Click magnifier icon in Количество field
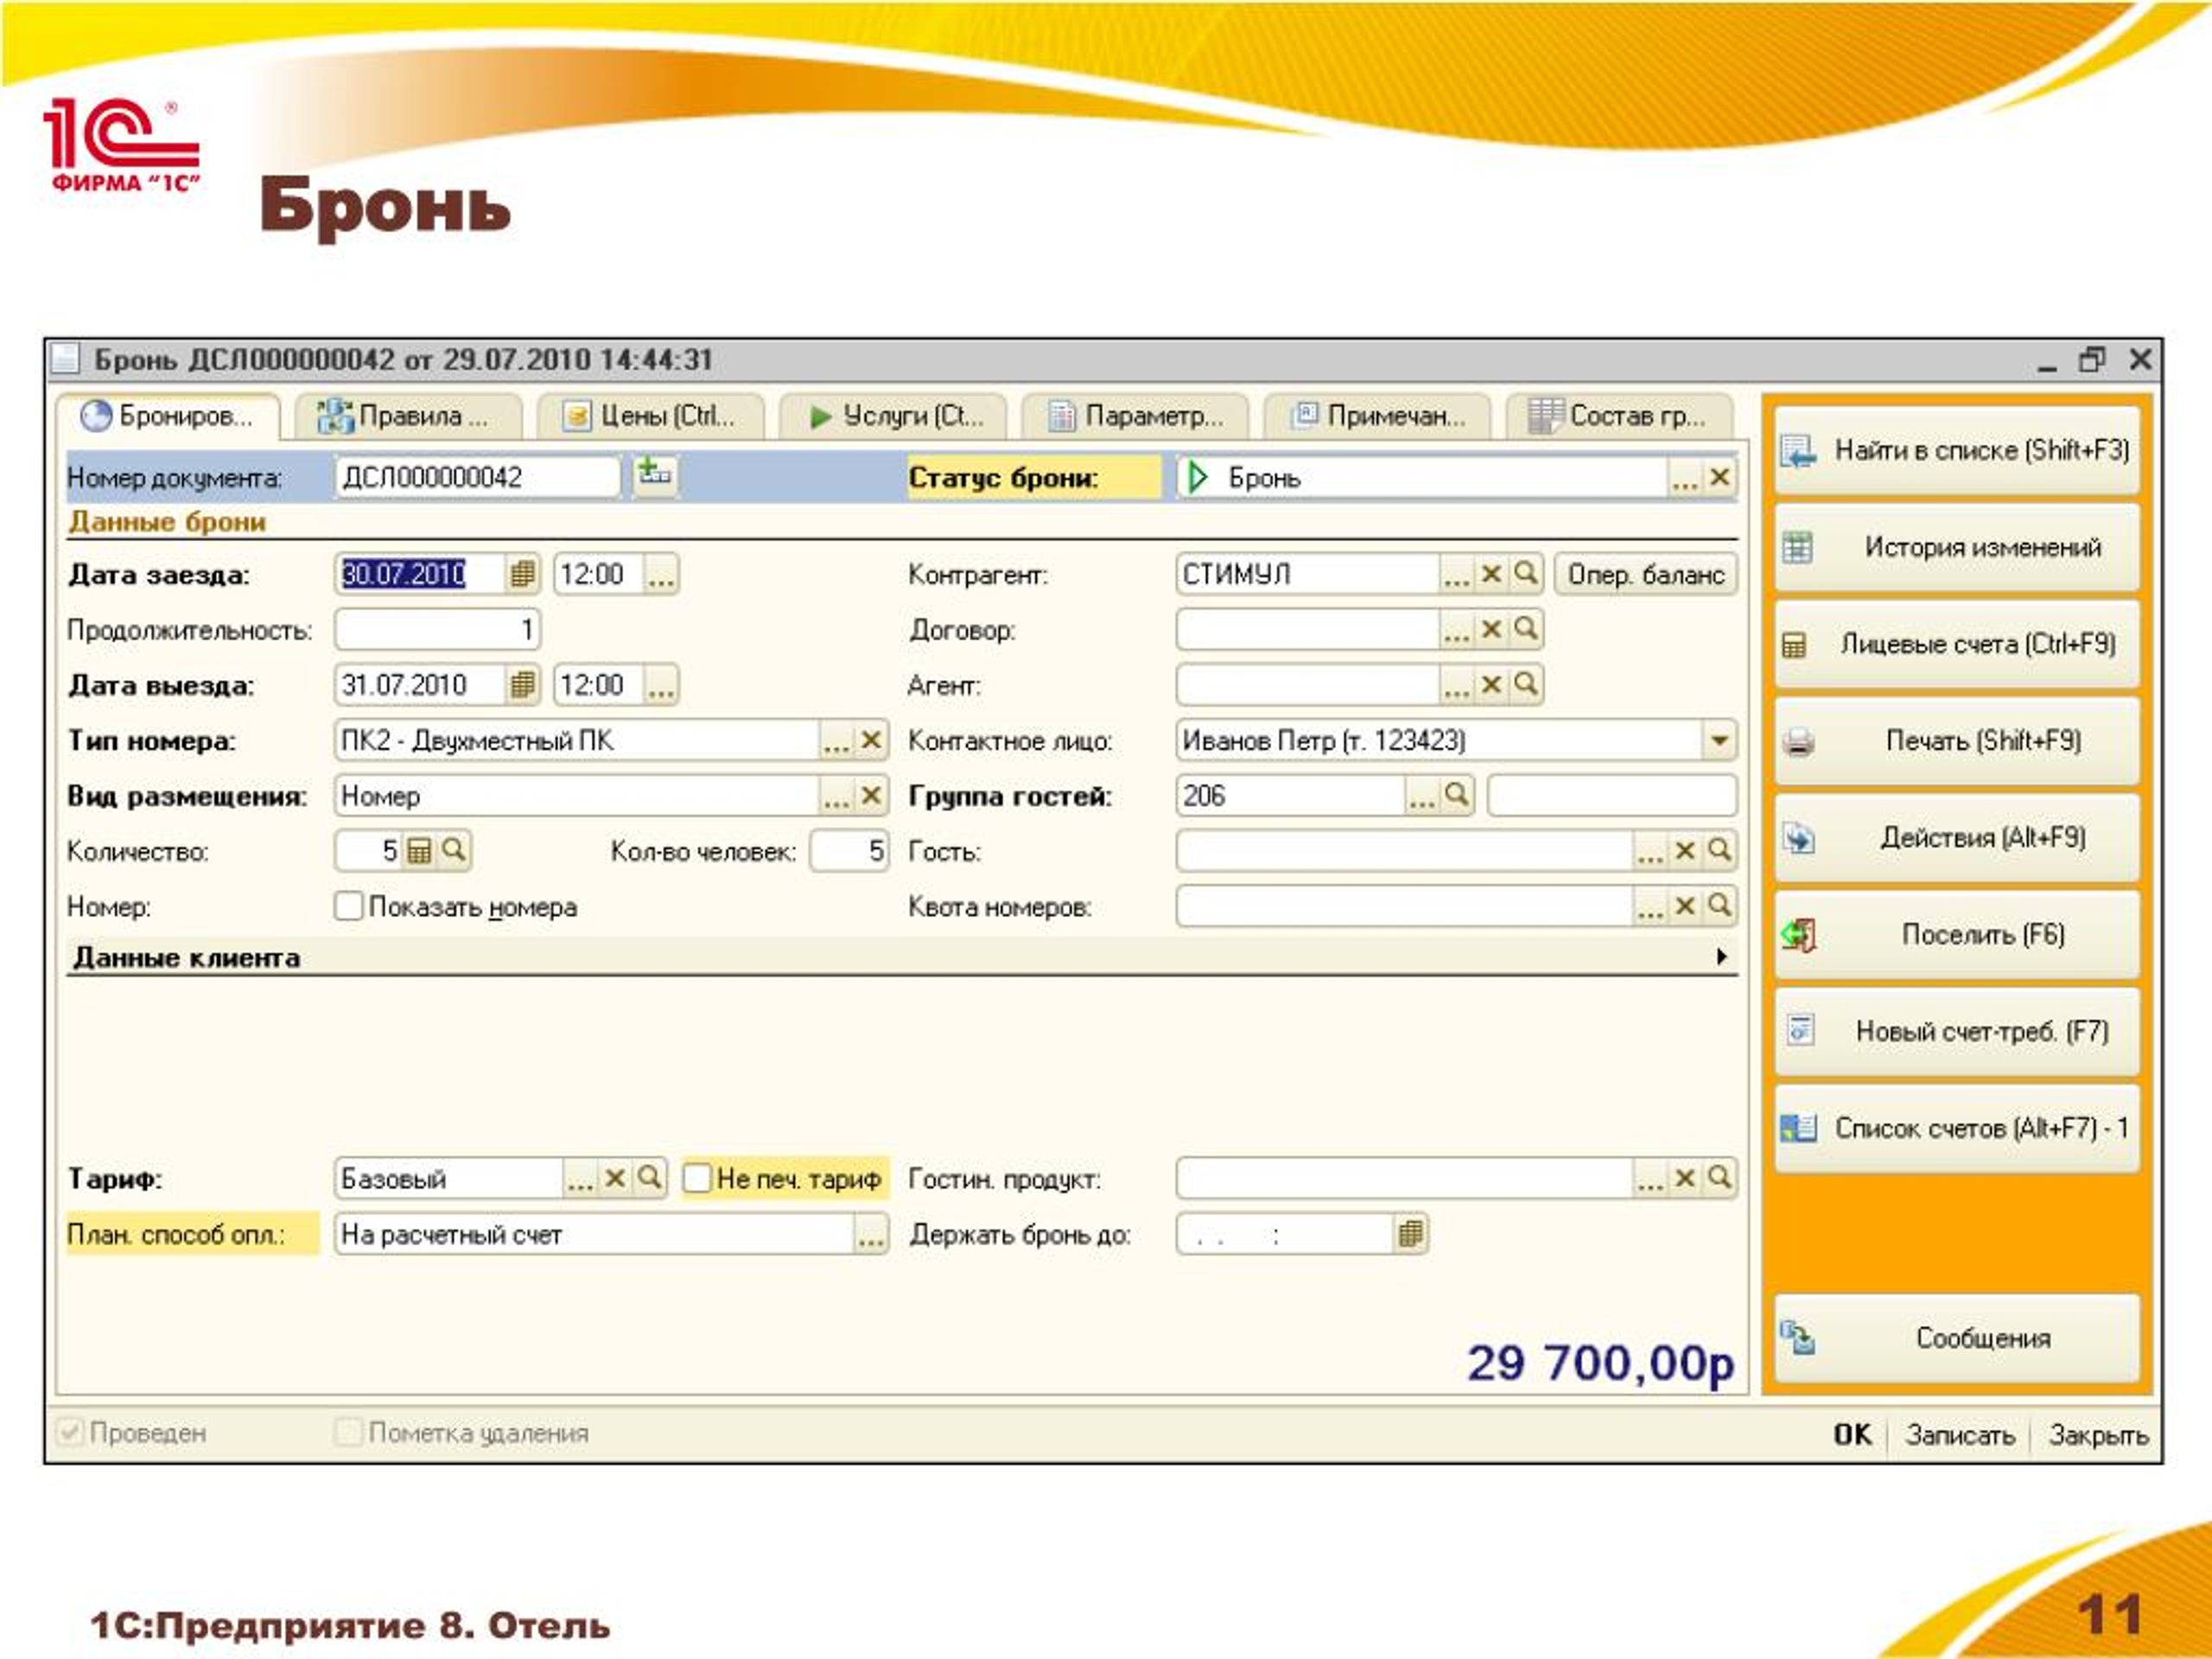Viewport: 2212px width, 1659px height. point(453,850)
